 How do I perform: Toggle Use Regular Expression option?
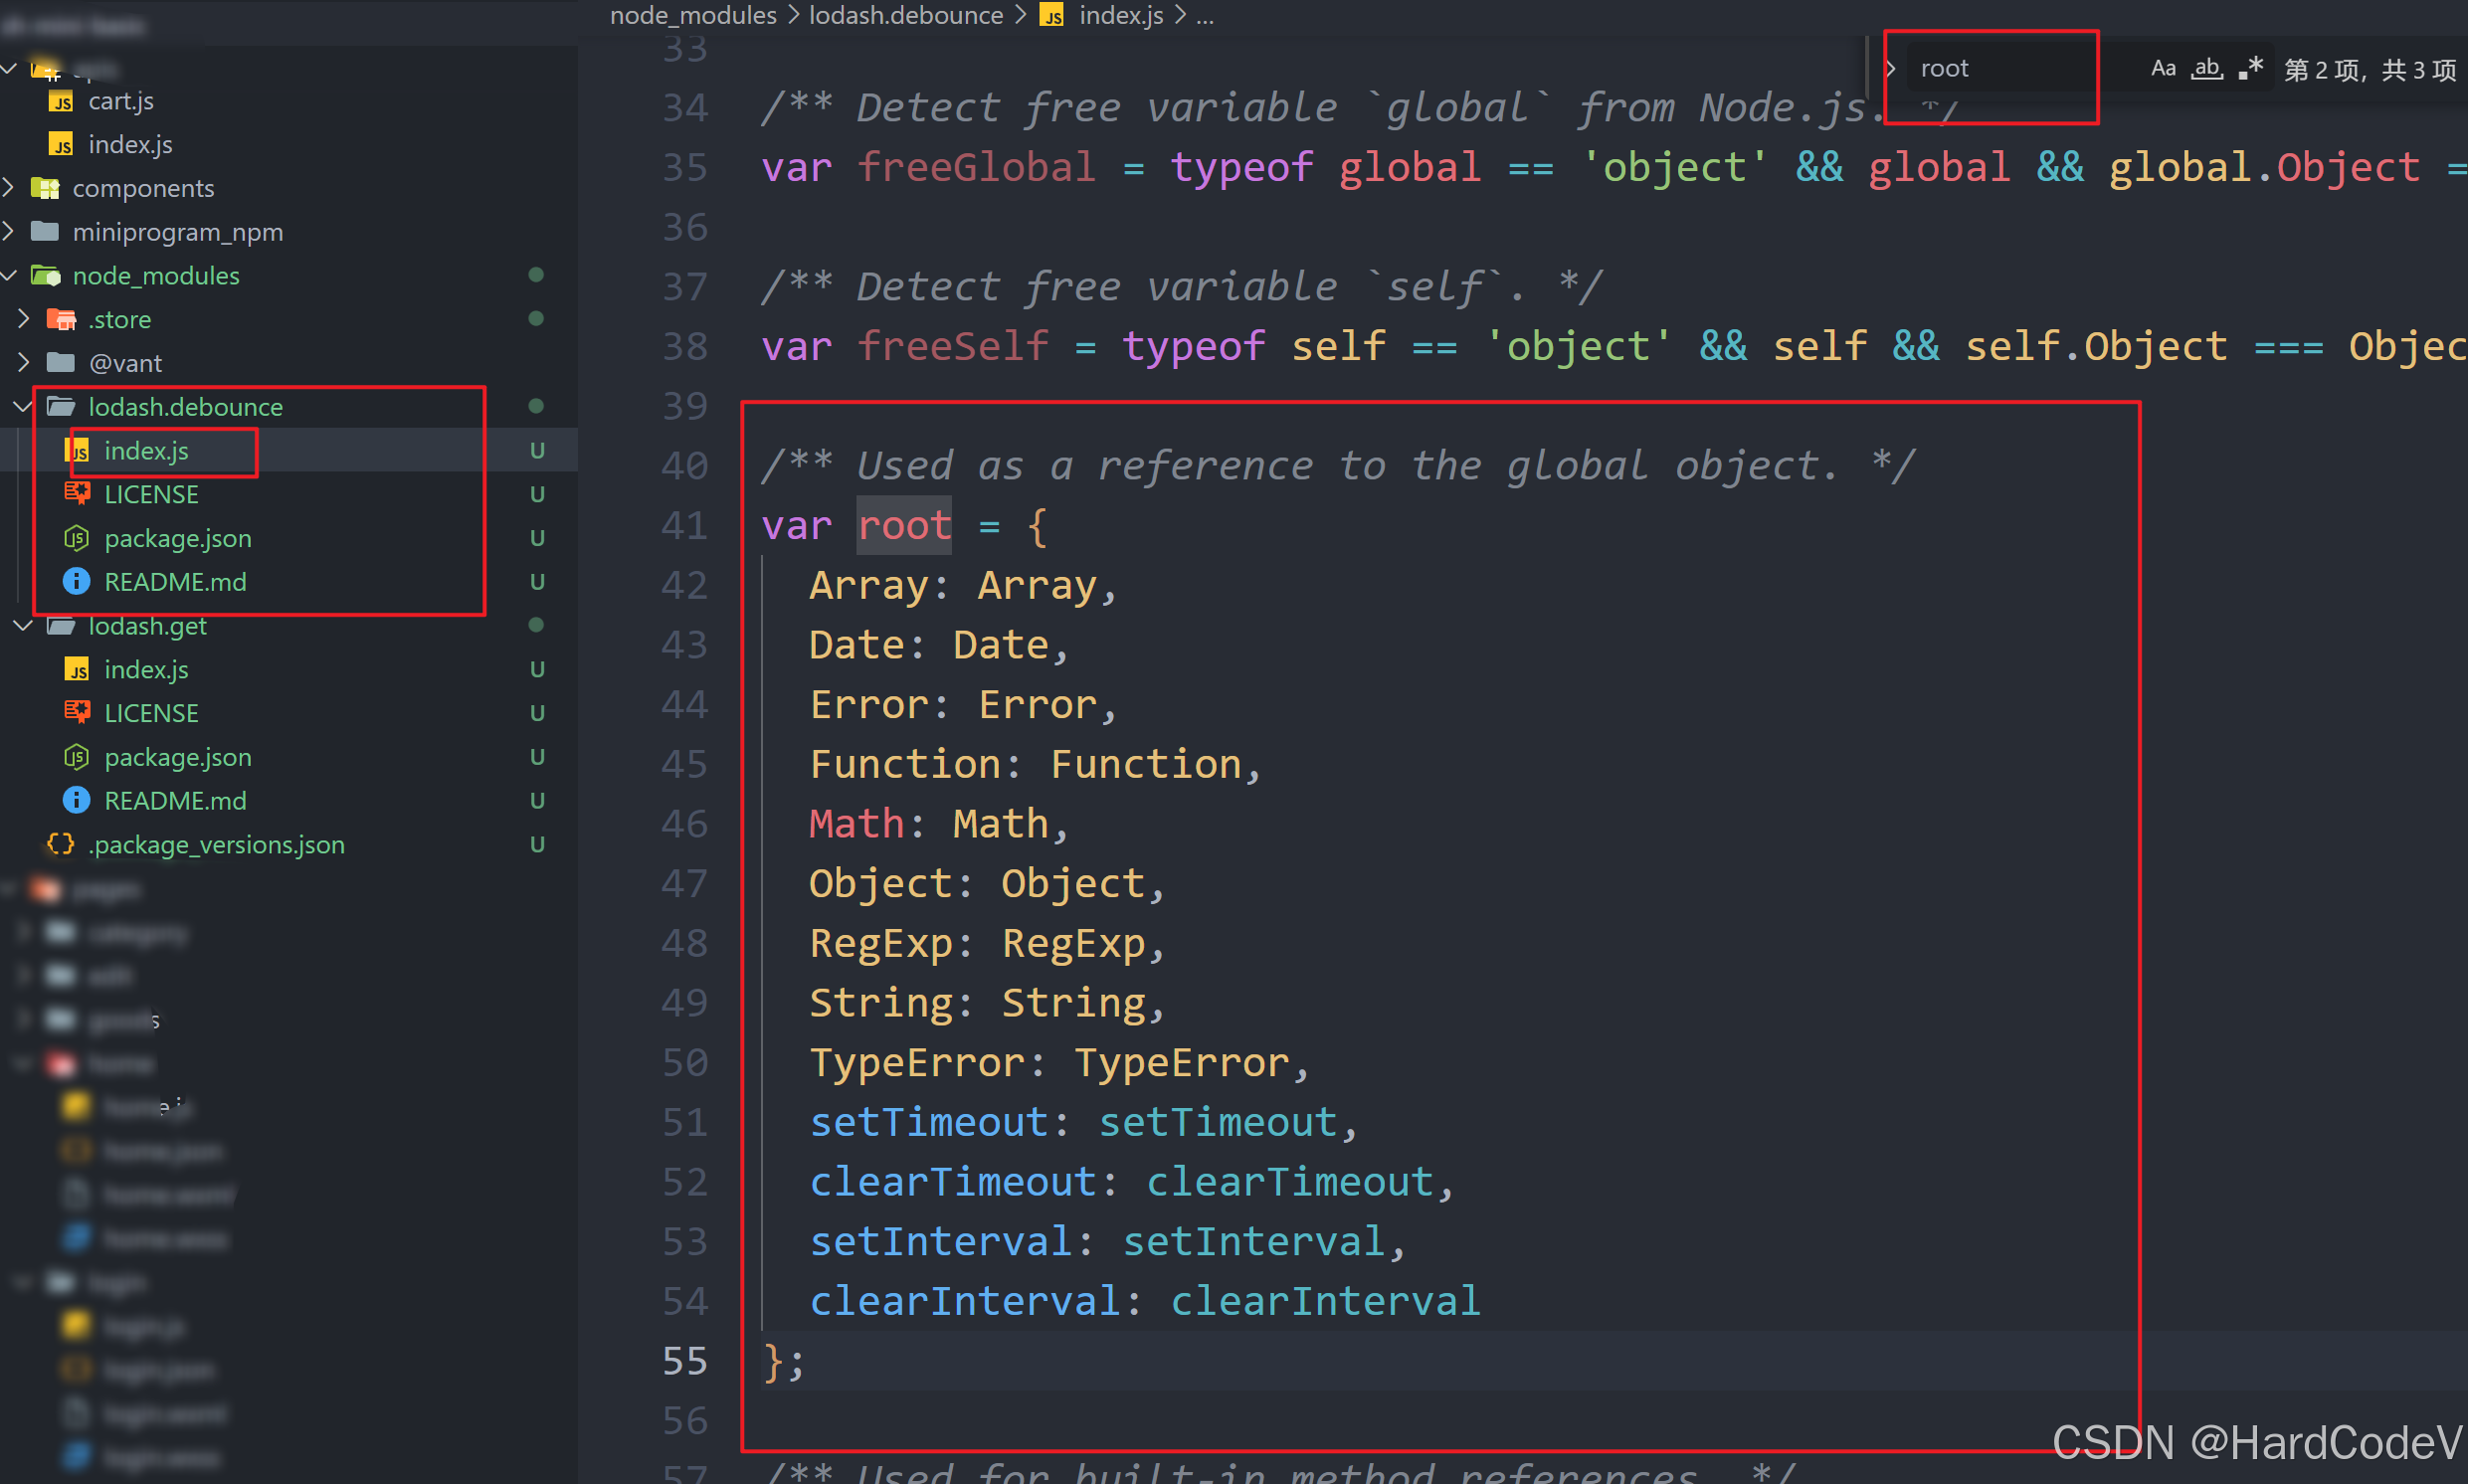2250,68
